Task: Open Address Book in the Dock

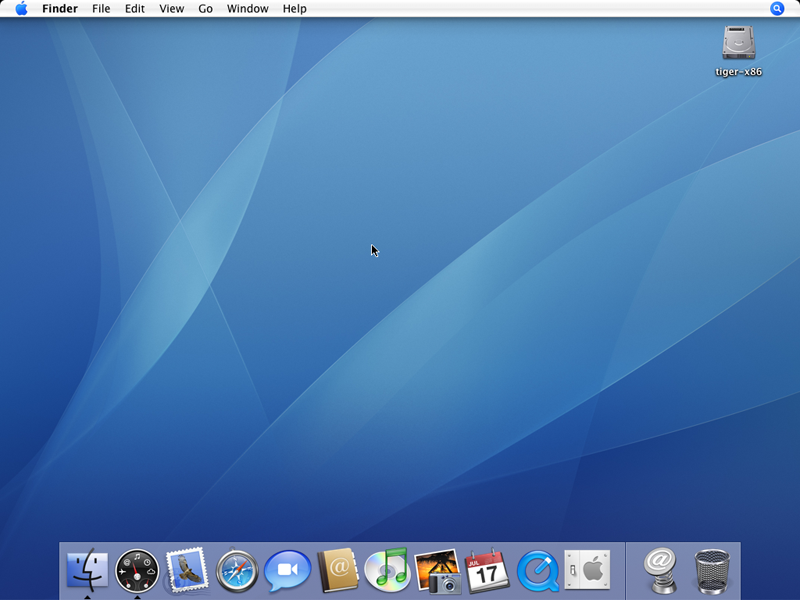Action: 337,571
